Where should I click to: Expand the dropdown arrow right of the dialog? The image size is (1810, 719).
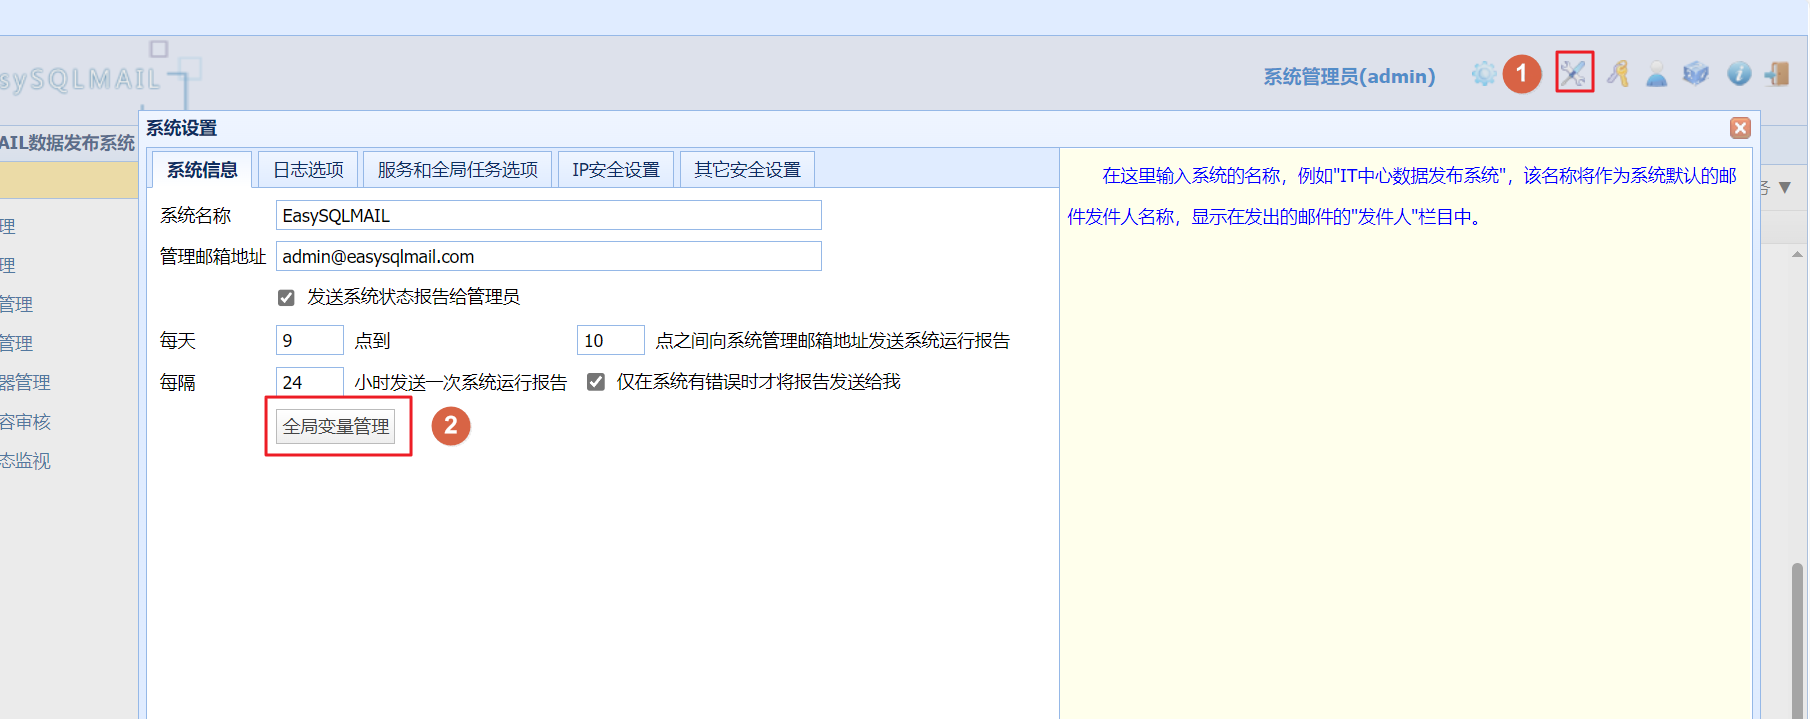[1785, 188]
